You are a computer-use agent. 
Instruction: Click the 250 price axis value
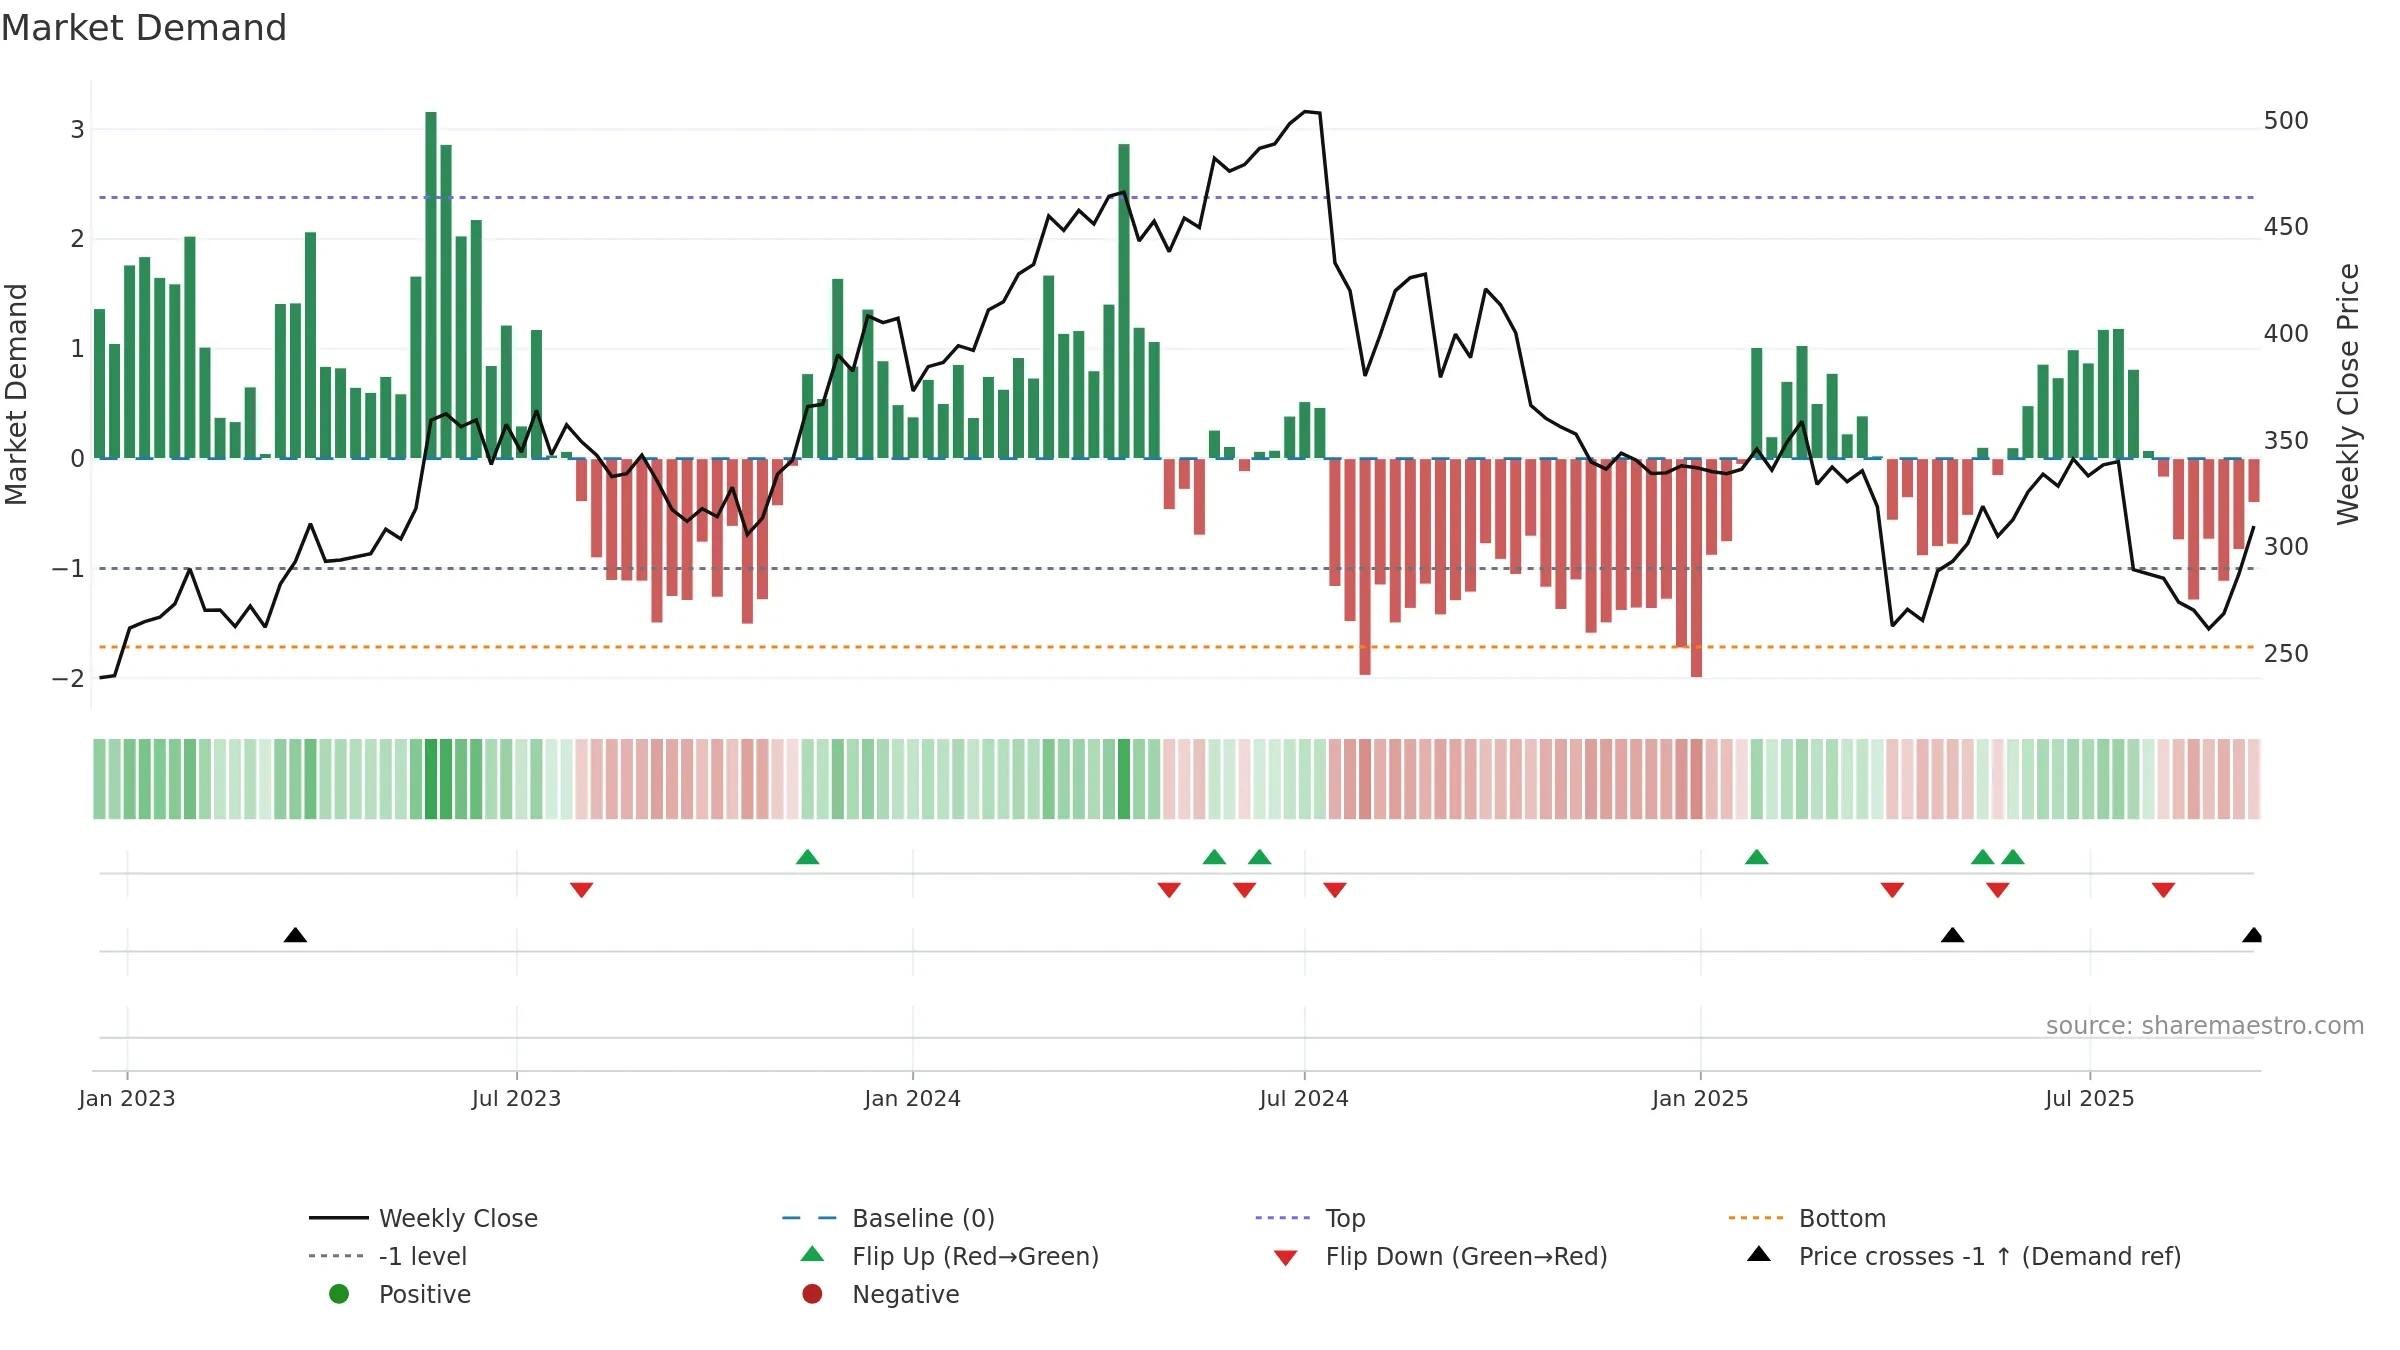coord(2286,654)
